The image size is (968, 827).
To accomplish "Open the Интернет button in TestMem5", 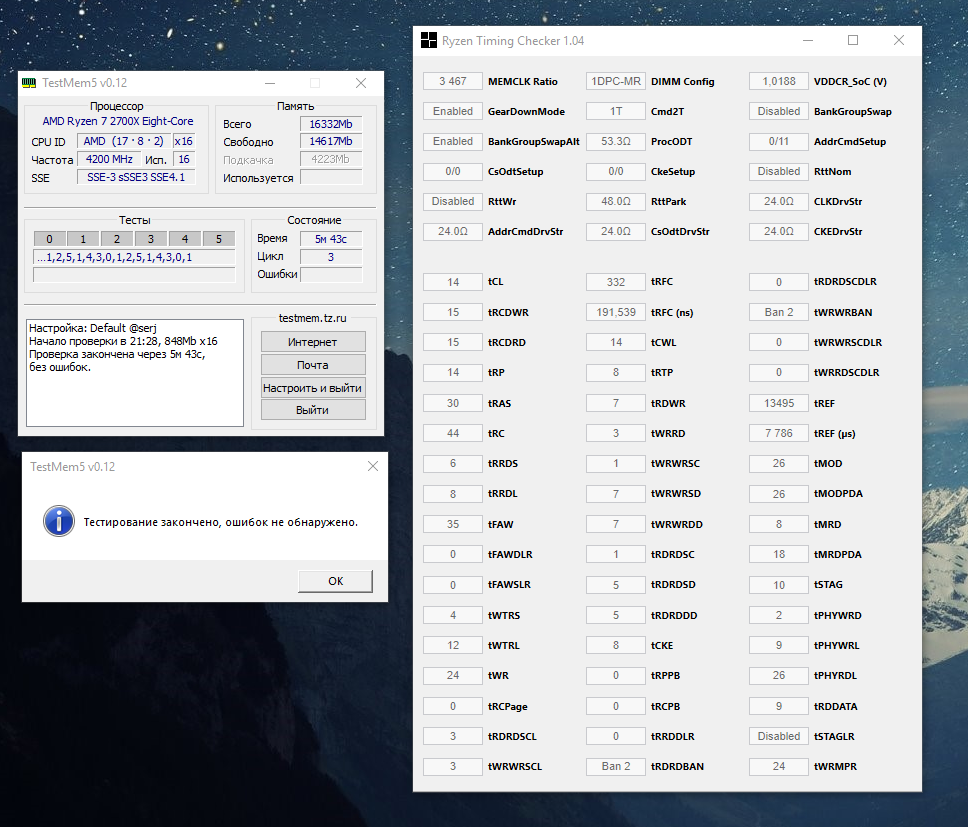I will click(x=313, y=342).
